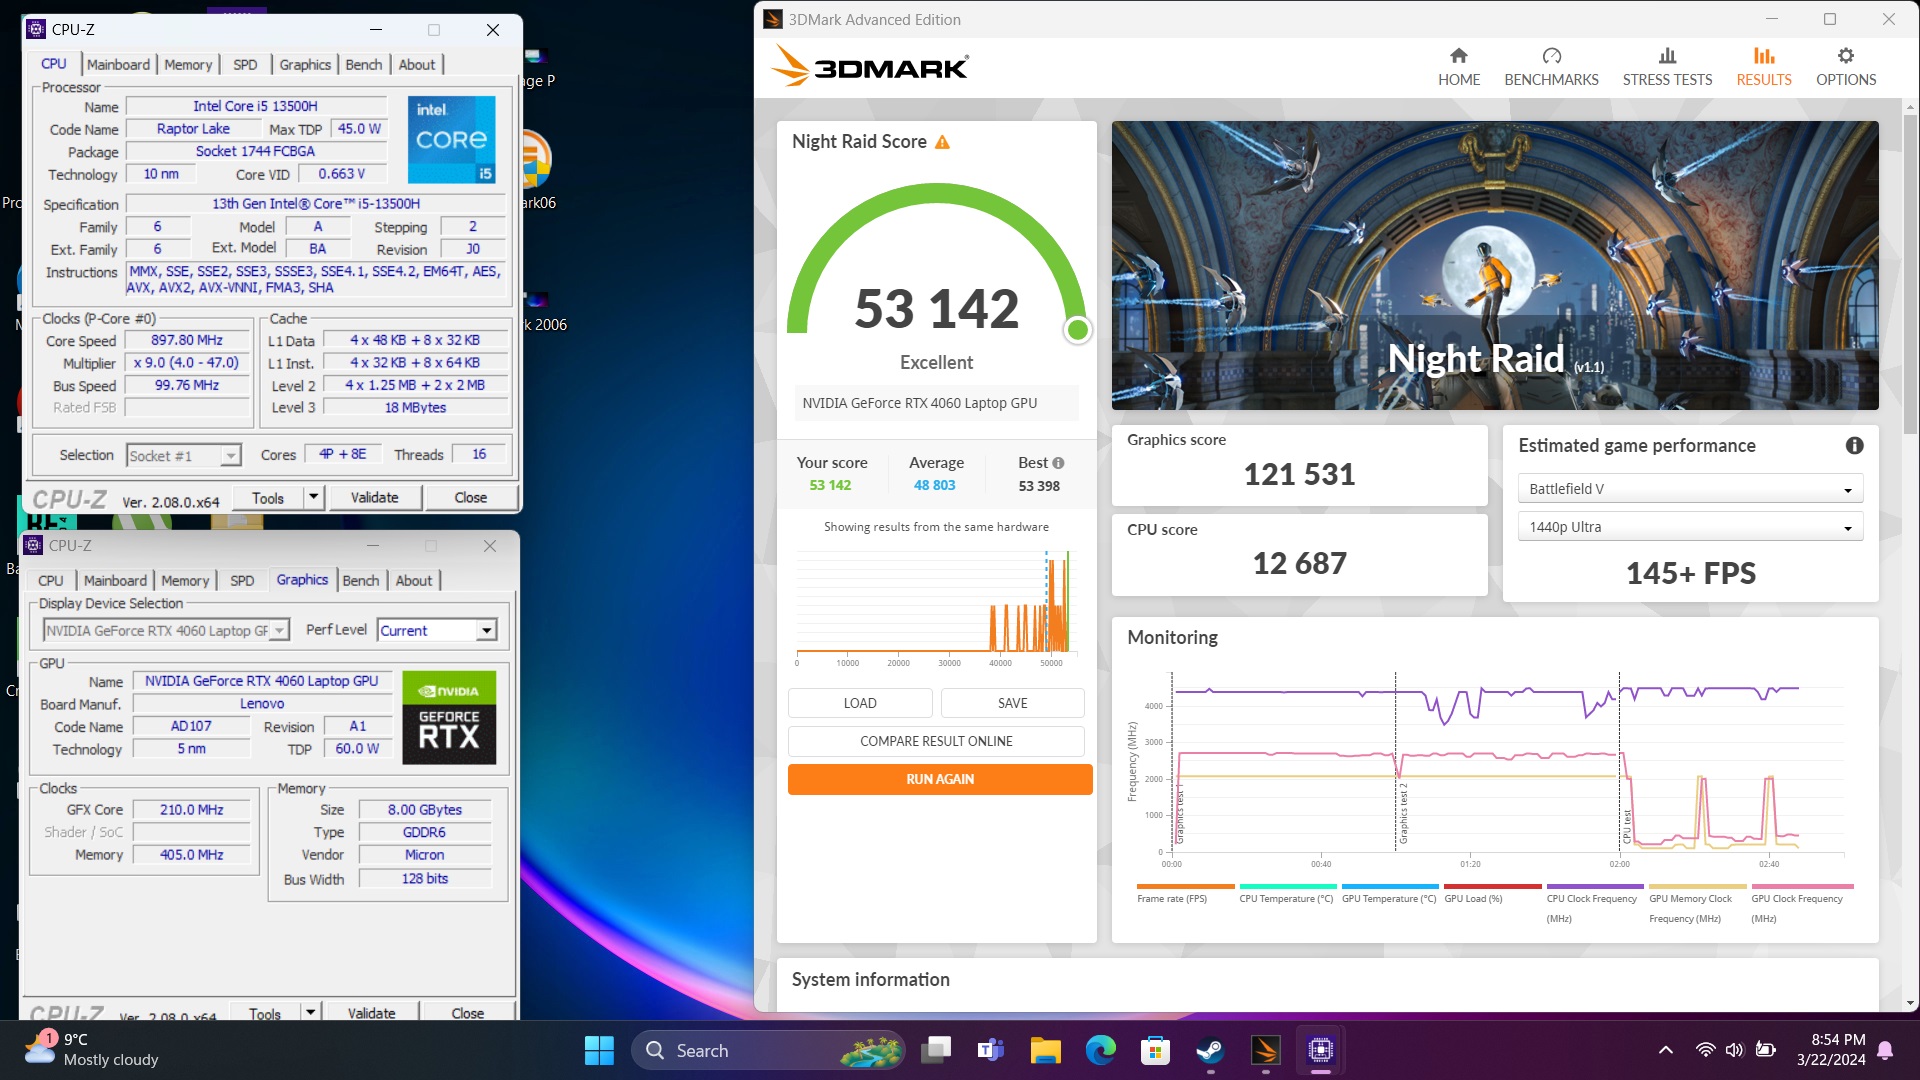Open the weather widget showing 9°C
This screenshot has width=1920, height=1080.
click(92, 1050)
